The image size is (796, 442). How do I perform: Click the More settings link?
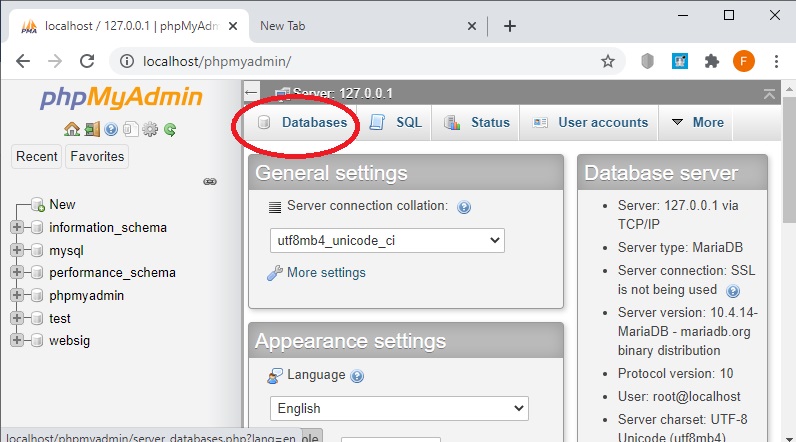click(326, 273)
